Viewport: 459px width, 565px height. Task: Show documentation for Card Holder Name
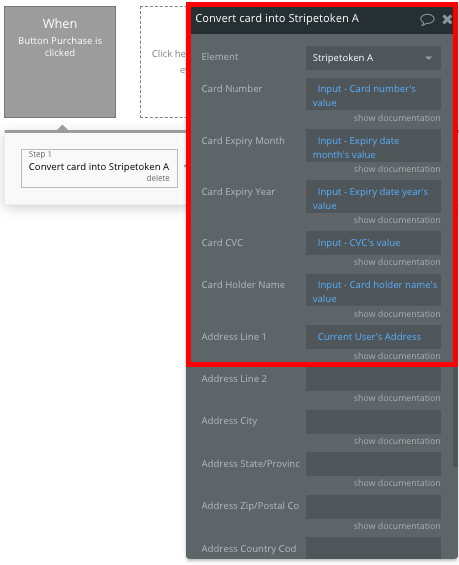(x=397, y=314)
